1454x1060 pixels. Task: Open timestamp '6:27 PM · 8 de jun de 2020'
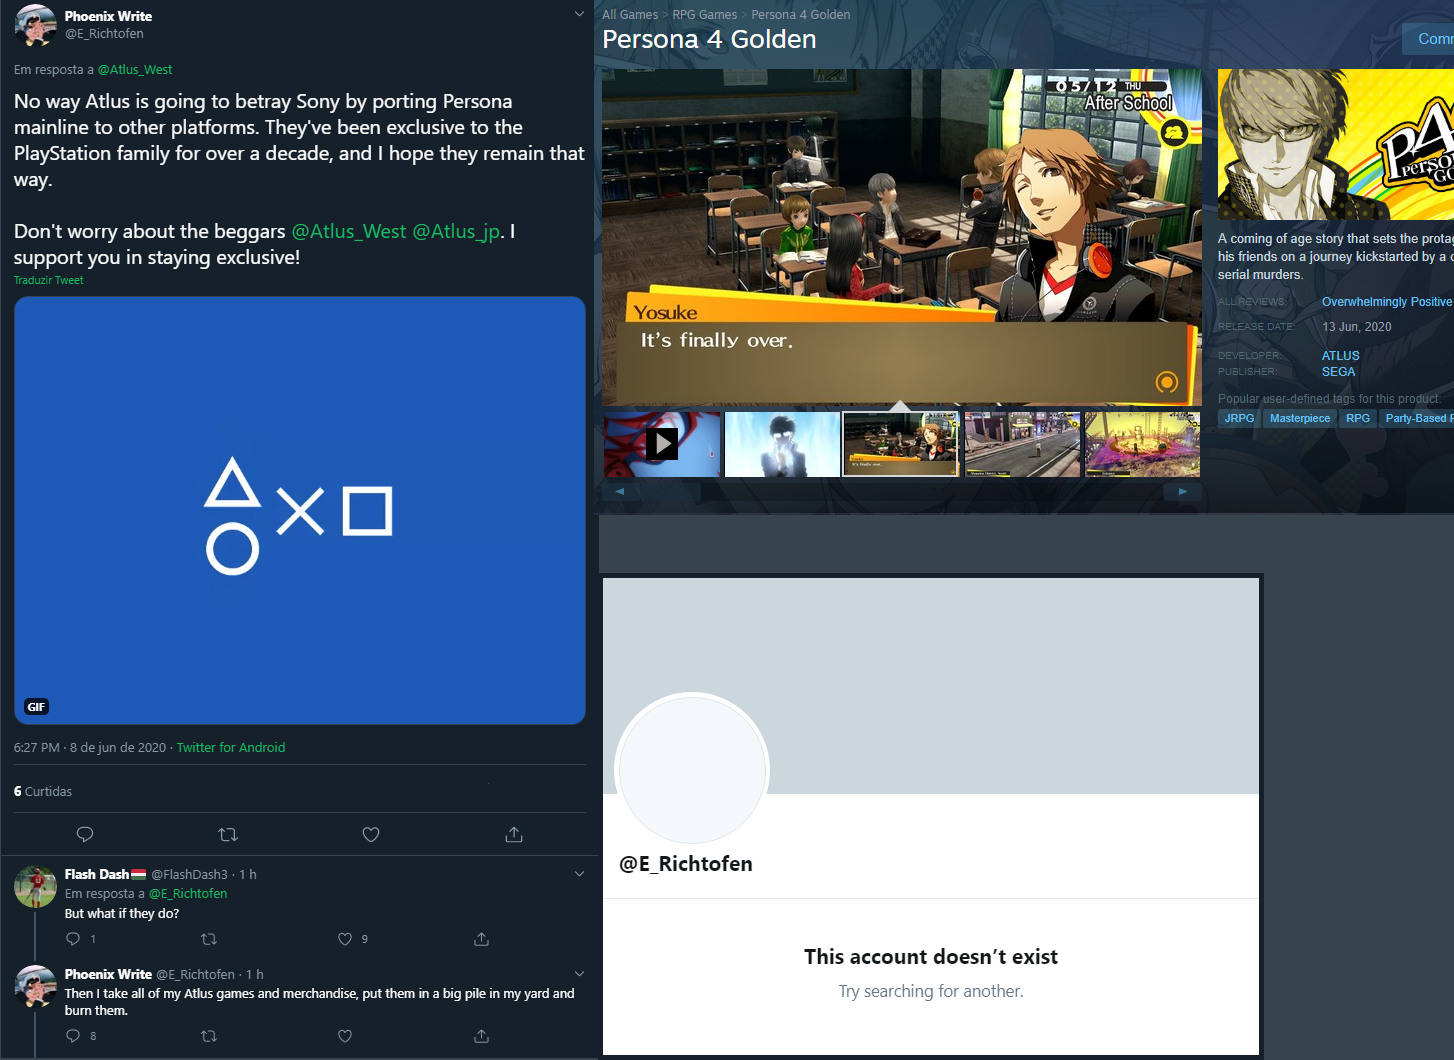(90, 748)
